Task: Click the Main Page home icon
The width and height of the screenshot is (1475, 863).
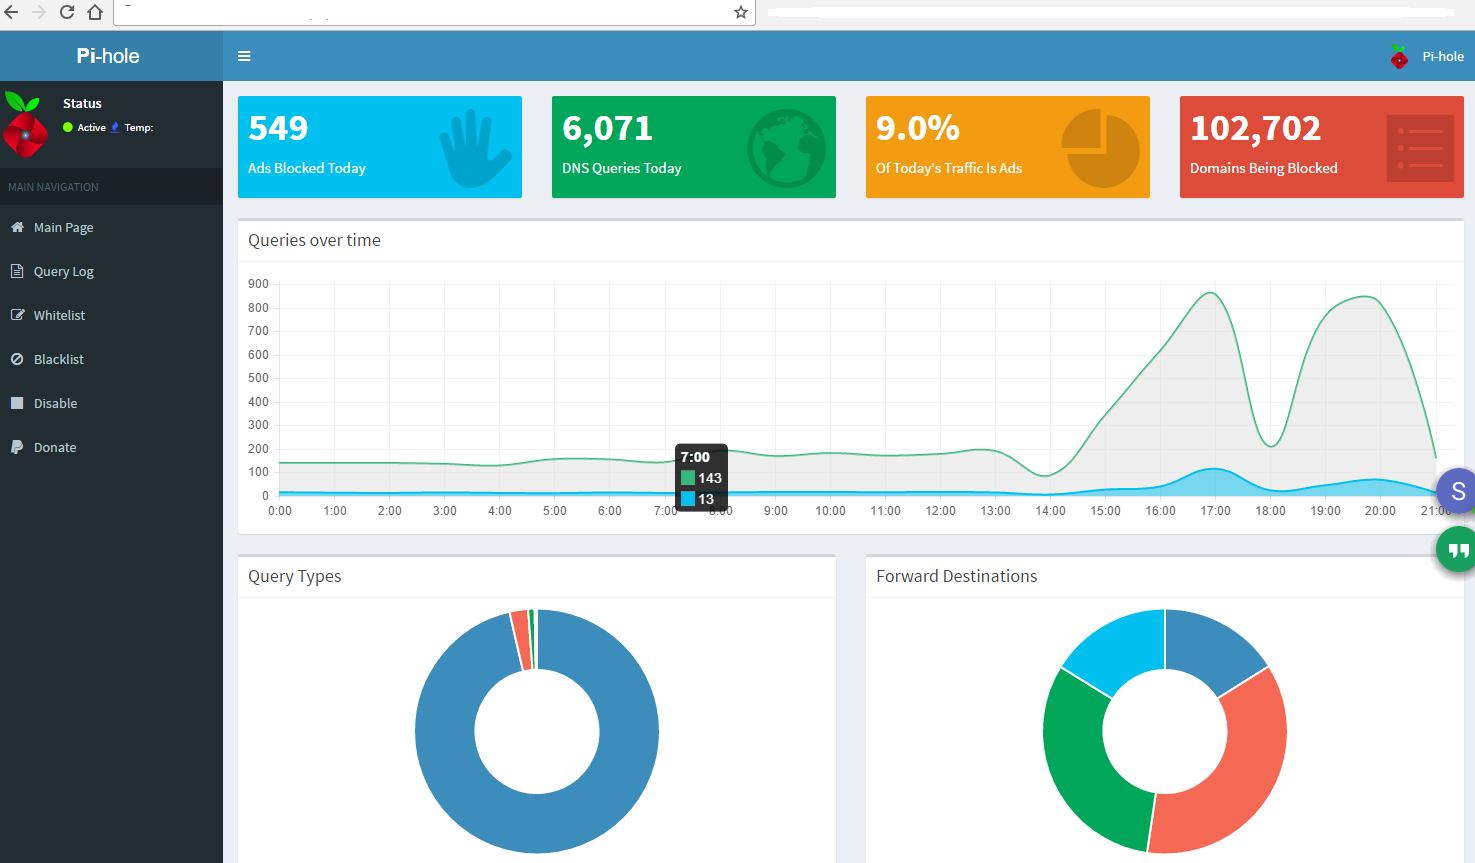Action: [x=17, y=227]
